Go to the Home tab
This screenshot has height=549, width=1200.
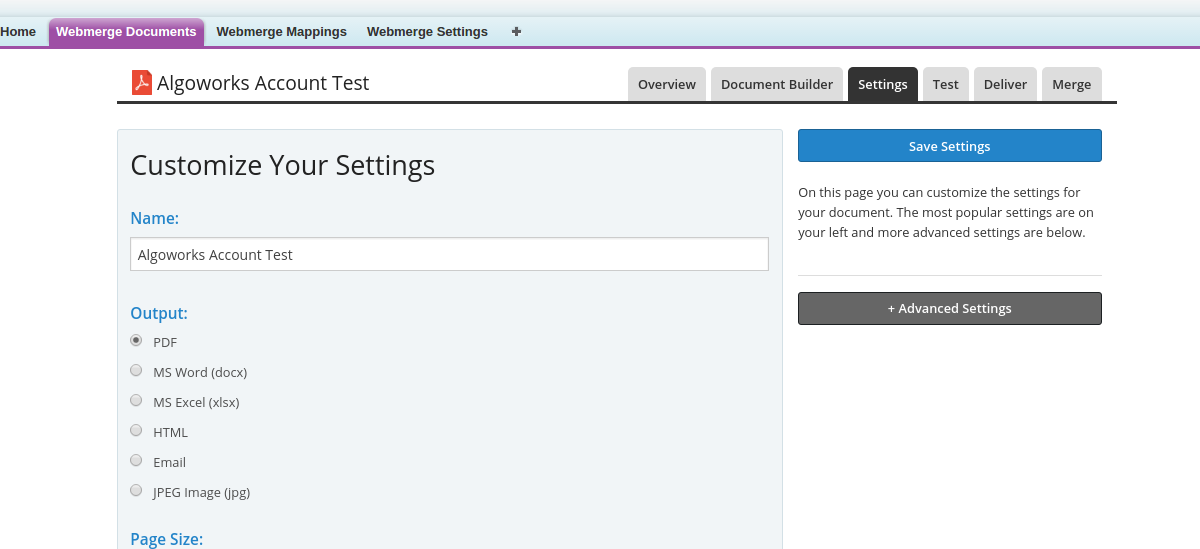click(x=18, y=32)
